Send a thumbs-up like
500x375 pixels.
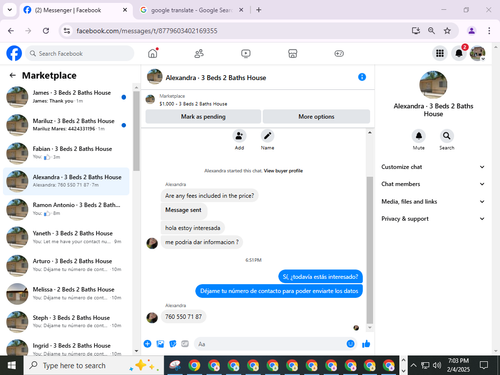tap(366, 344)
